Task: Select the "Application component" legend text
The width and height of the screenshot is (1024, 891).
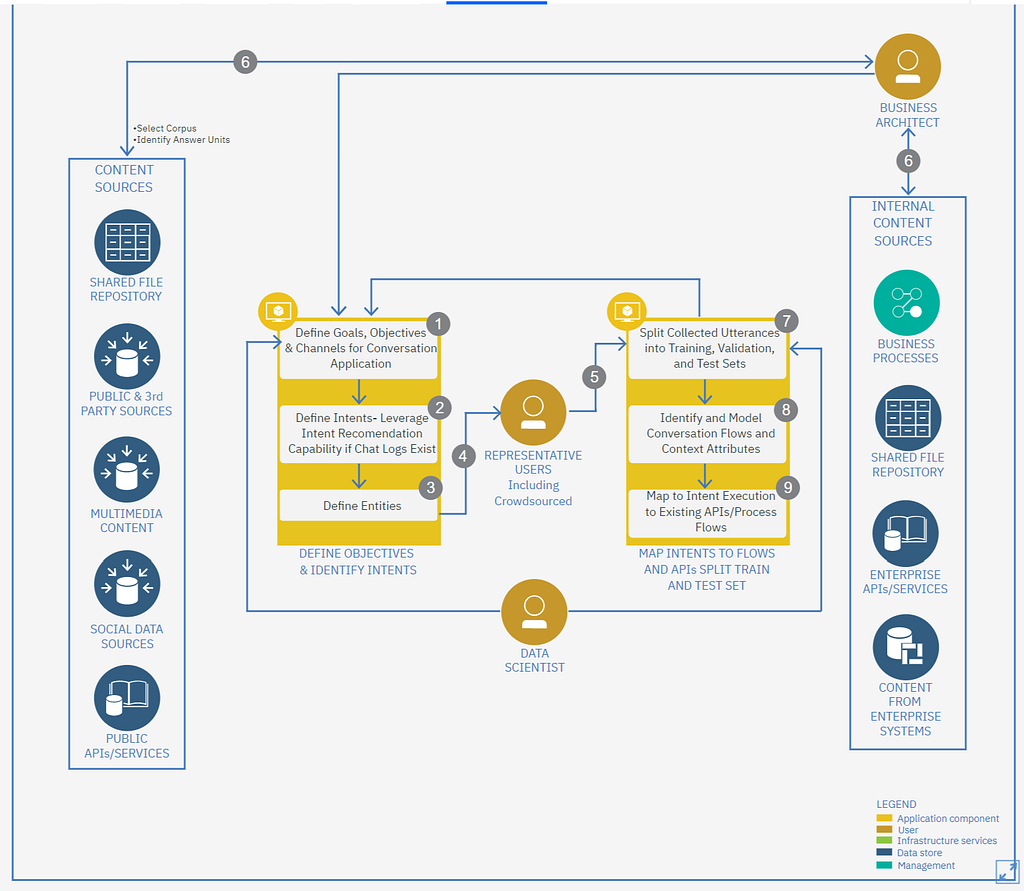Action: click(x=948, y=818)
